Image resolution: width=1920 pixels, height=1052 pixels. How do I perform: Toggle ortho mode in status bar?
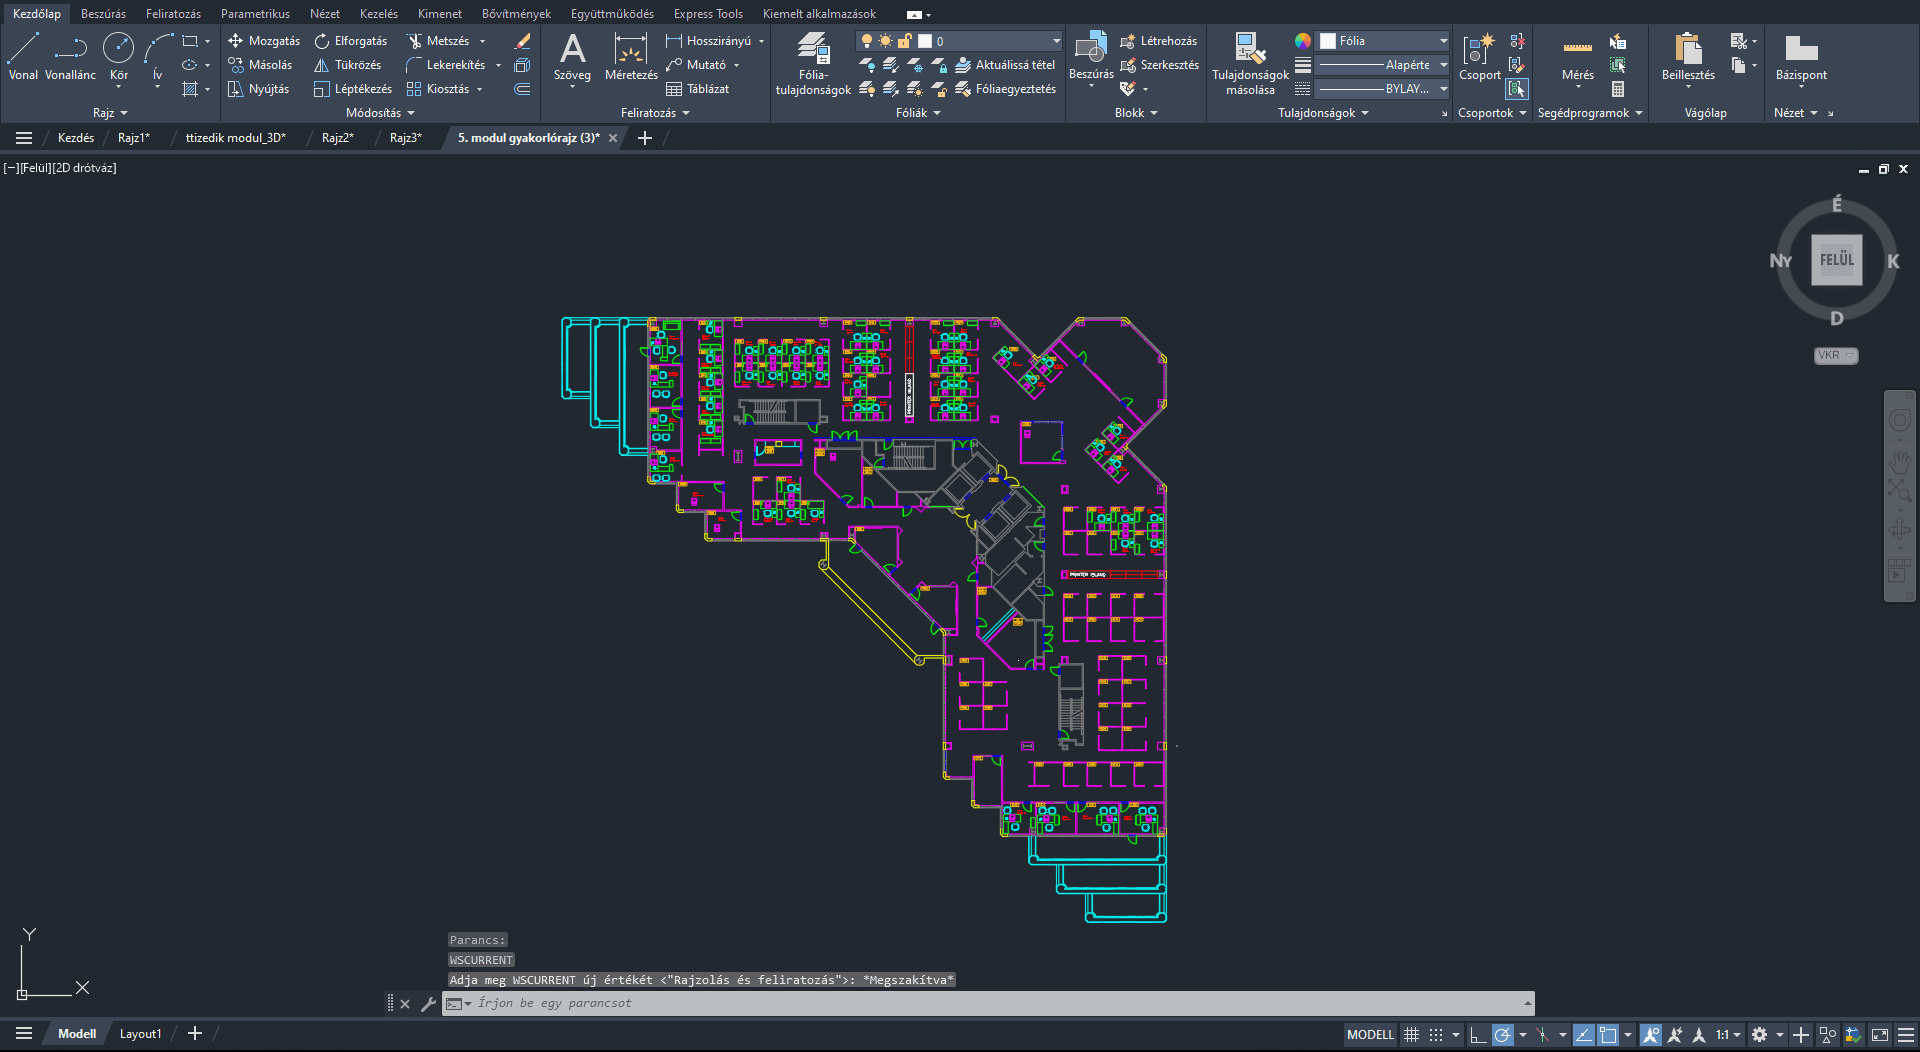click(1477, 1035)
